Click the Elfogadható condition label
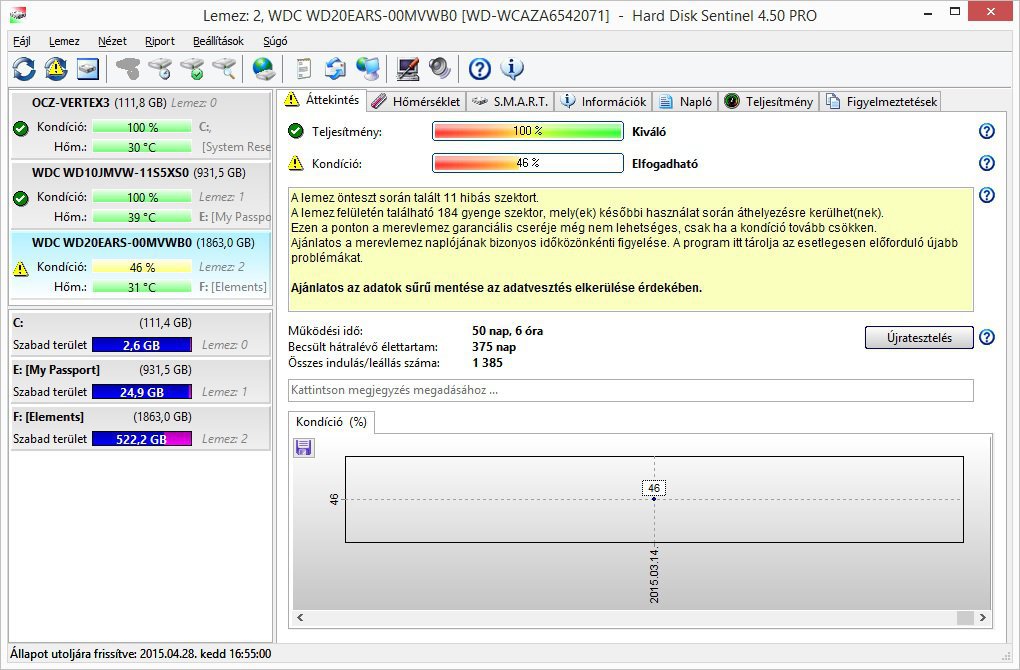 pos(665,164)
